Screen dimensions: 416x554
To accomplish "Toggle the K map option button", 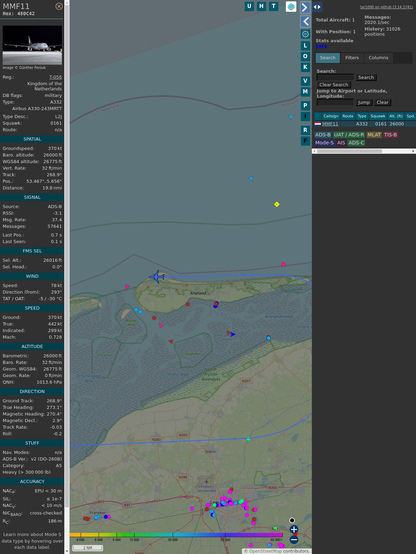I will pyautogui.click(x=305, y=67).
